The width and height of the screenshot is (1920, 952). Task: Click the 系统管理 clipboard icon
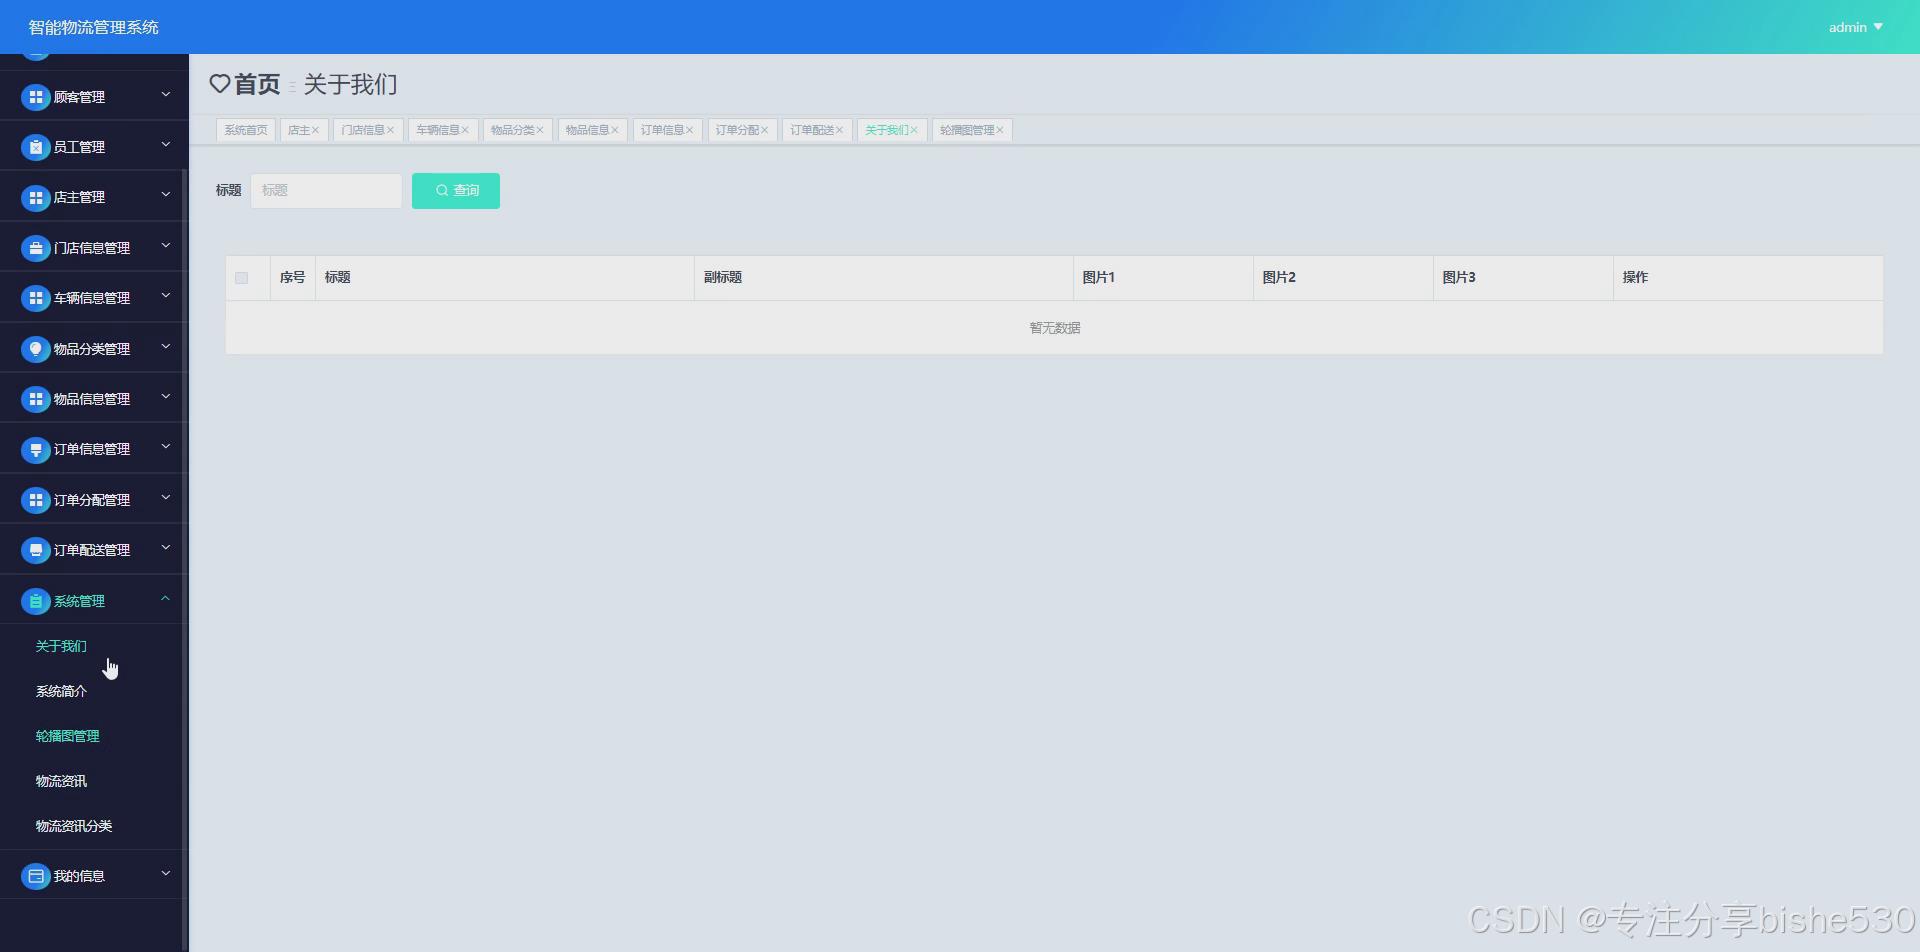36,601
